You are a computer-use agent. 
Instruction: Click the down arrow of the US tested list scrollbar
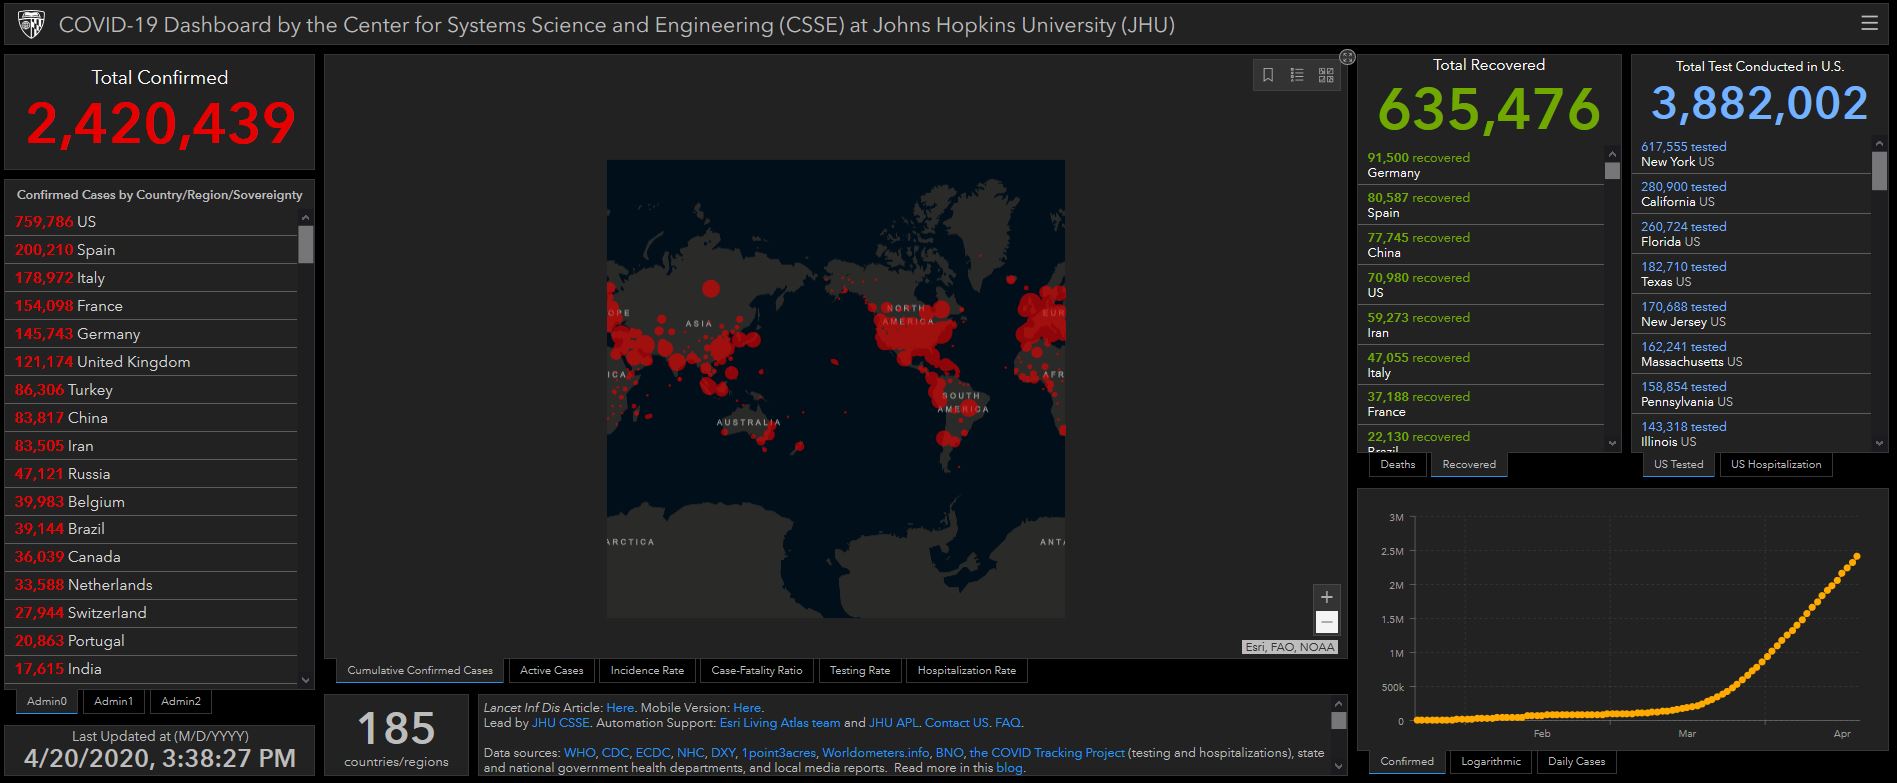click(x=1879, y=443)
